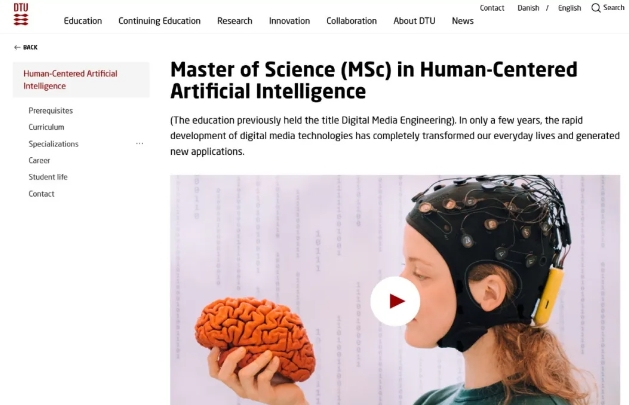Click the back arrow icon
The image size is (629, 405).
17,47
